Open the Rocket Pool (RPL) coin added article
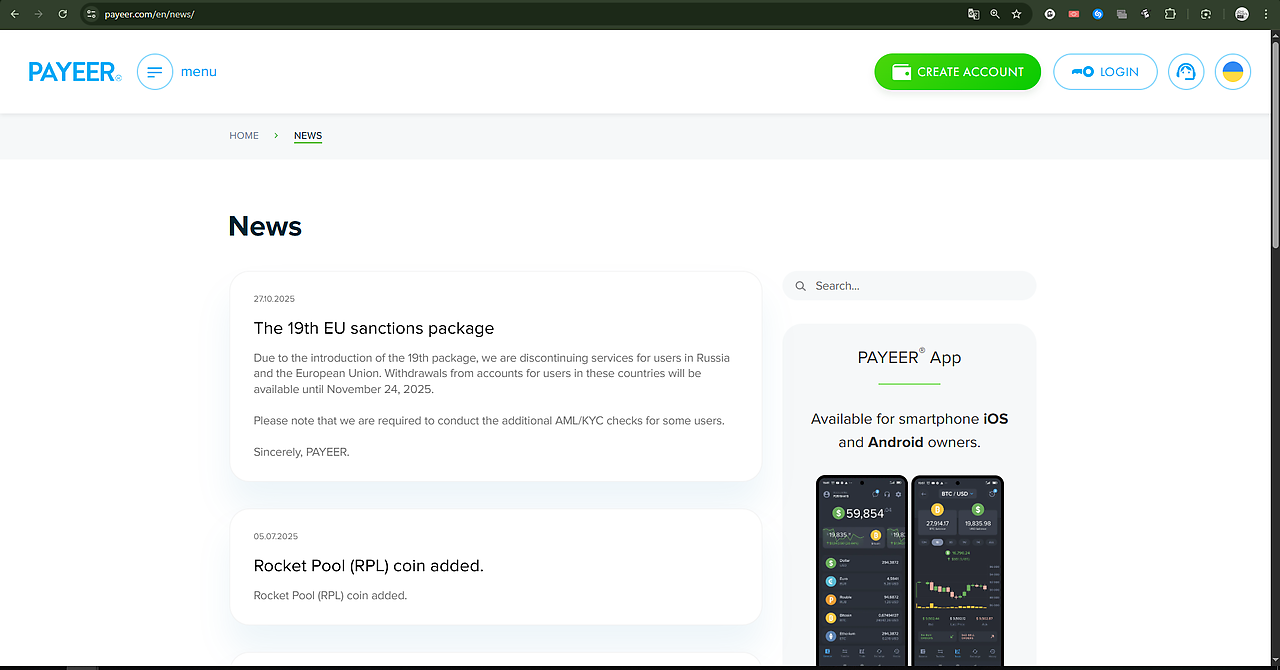This screenshot has height=670, width=1280. [368, 566]
